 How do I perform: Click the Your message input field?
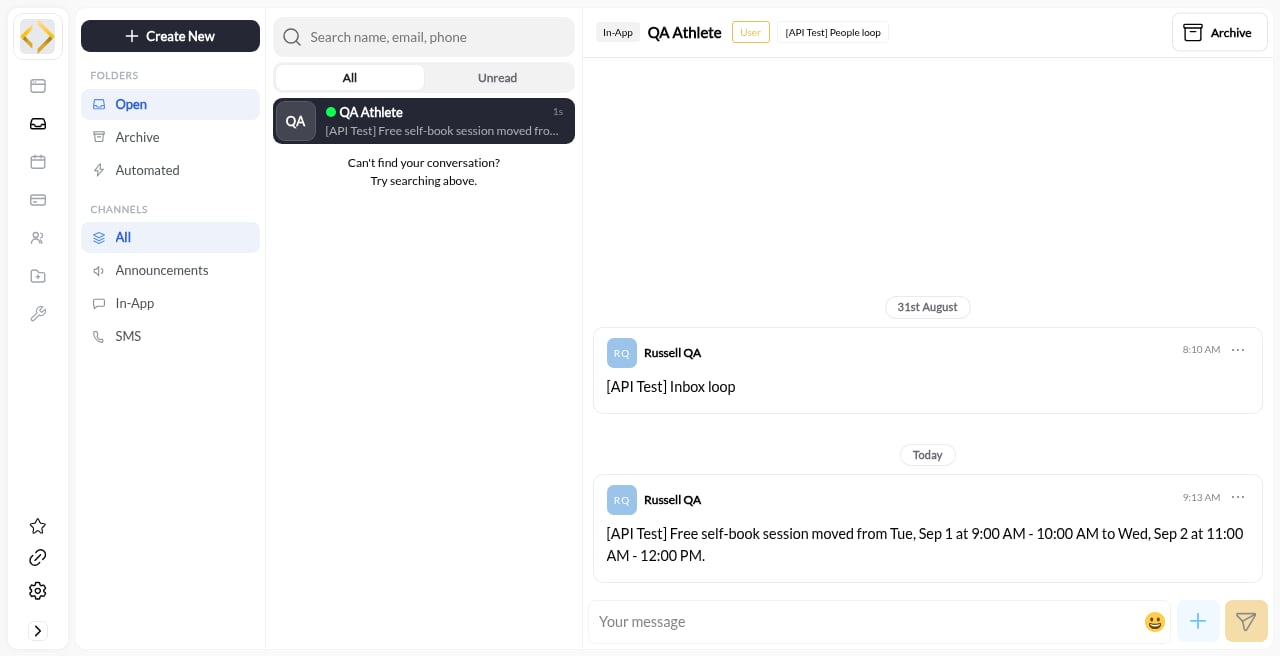866,622
